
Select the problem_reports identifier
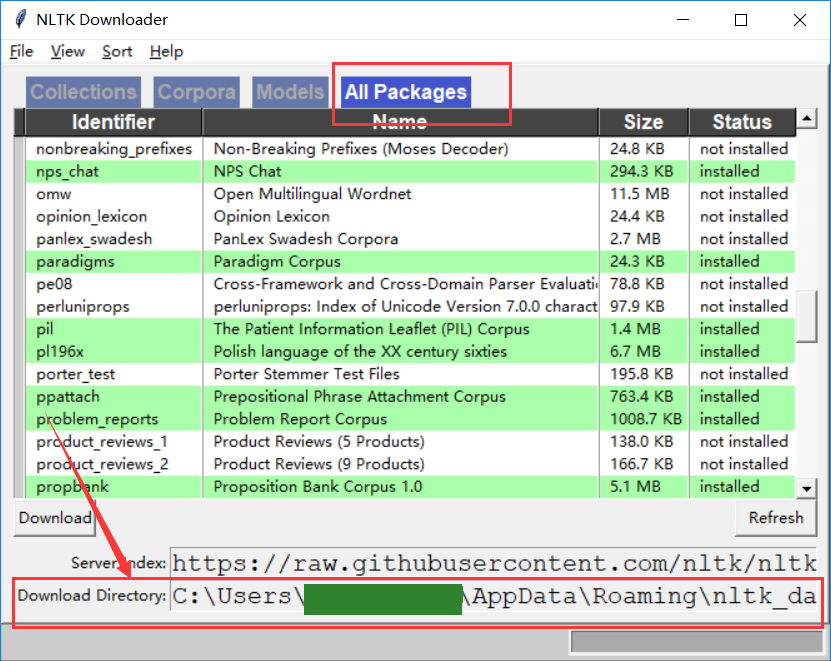click(97, 419)
